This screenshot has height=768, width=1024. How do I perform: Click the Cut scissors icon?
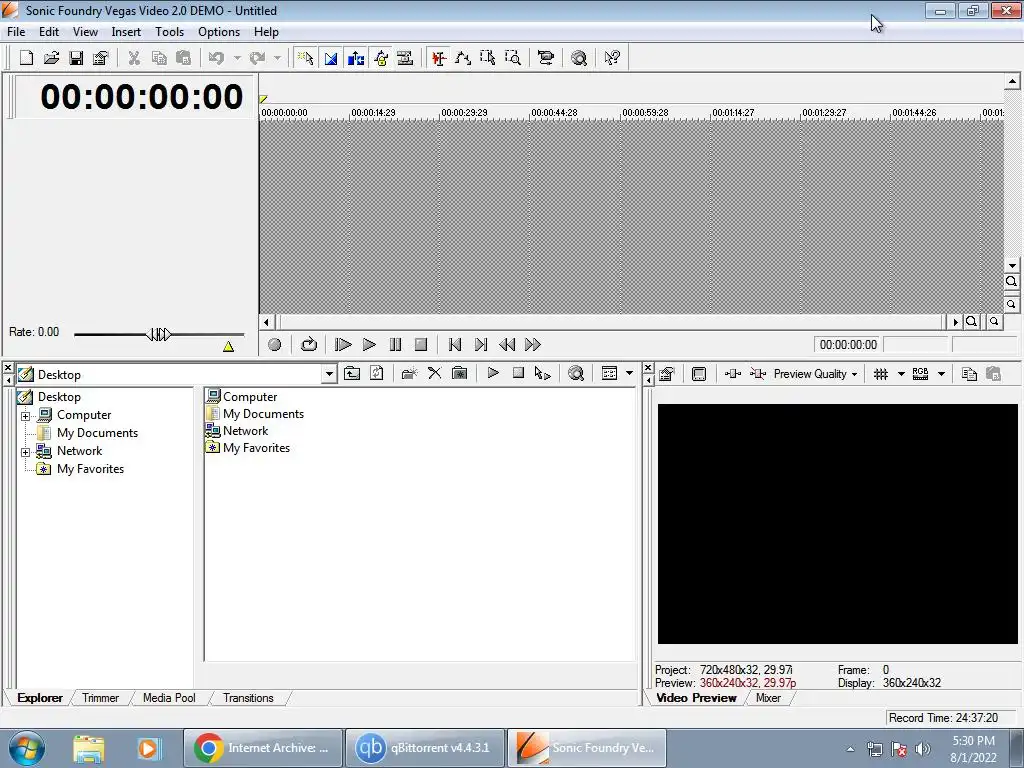click(134, 58)
